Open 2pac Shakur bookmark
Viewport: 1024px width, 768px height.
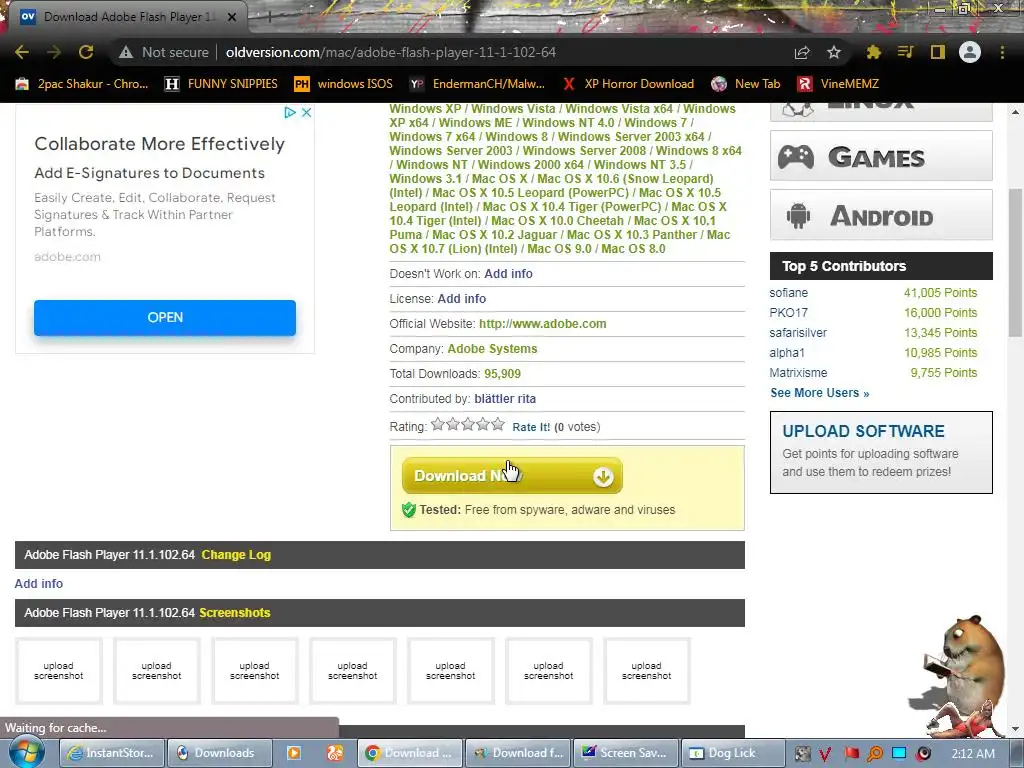(82, 84)
